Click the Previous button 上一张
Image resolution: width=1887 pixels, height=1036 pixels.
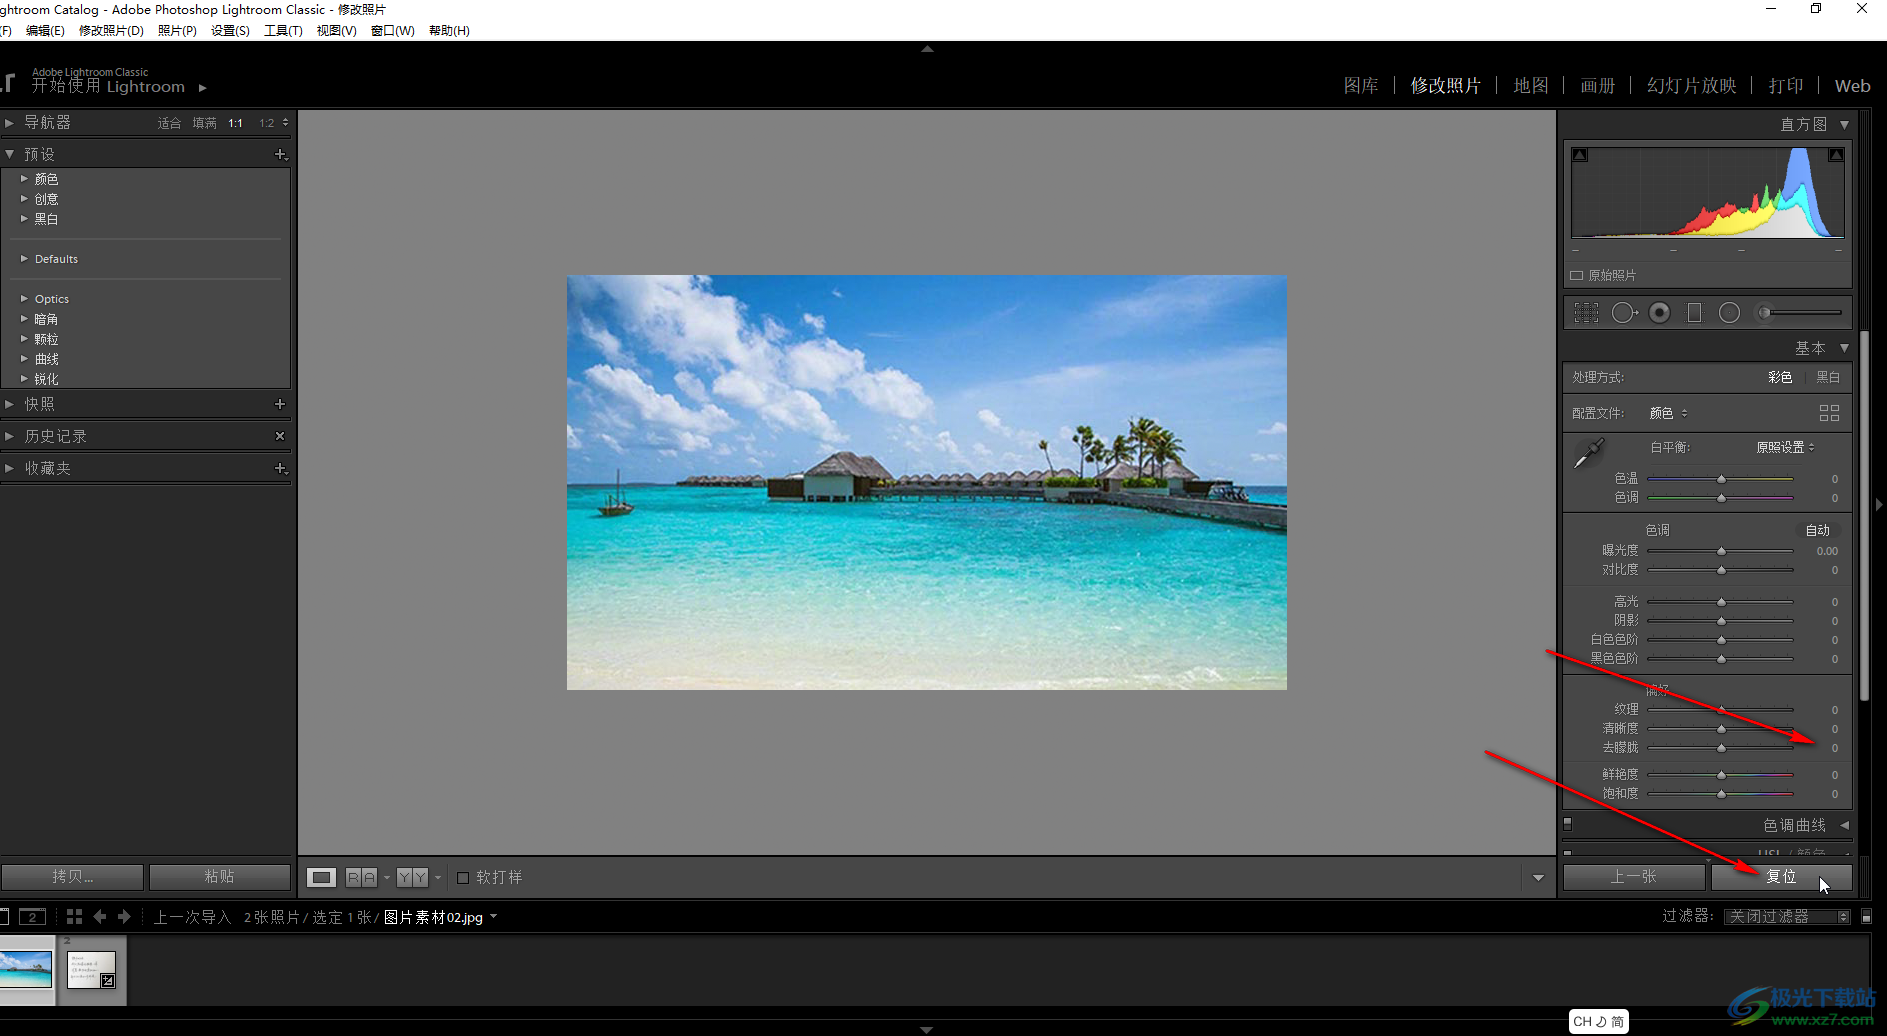coord(1633,877)
